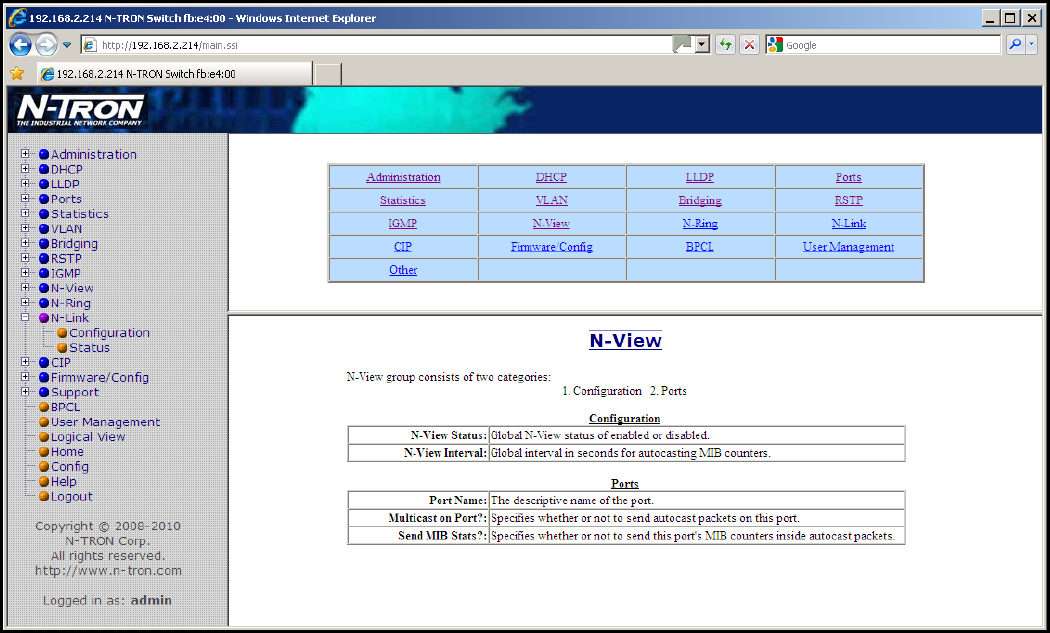Open the N-Ring link in the table
This screenshot has width=1050, height=633.
point(700,223)
